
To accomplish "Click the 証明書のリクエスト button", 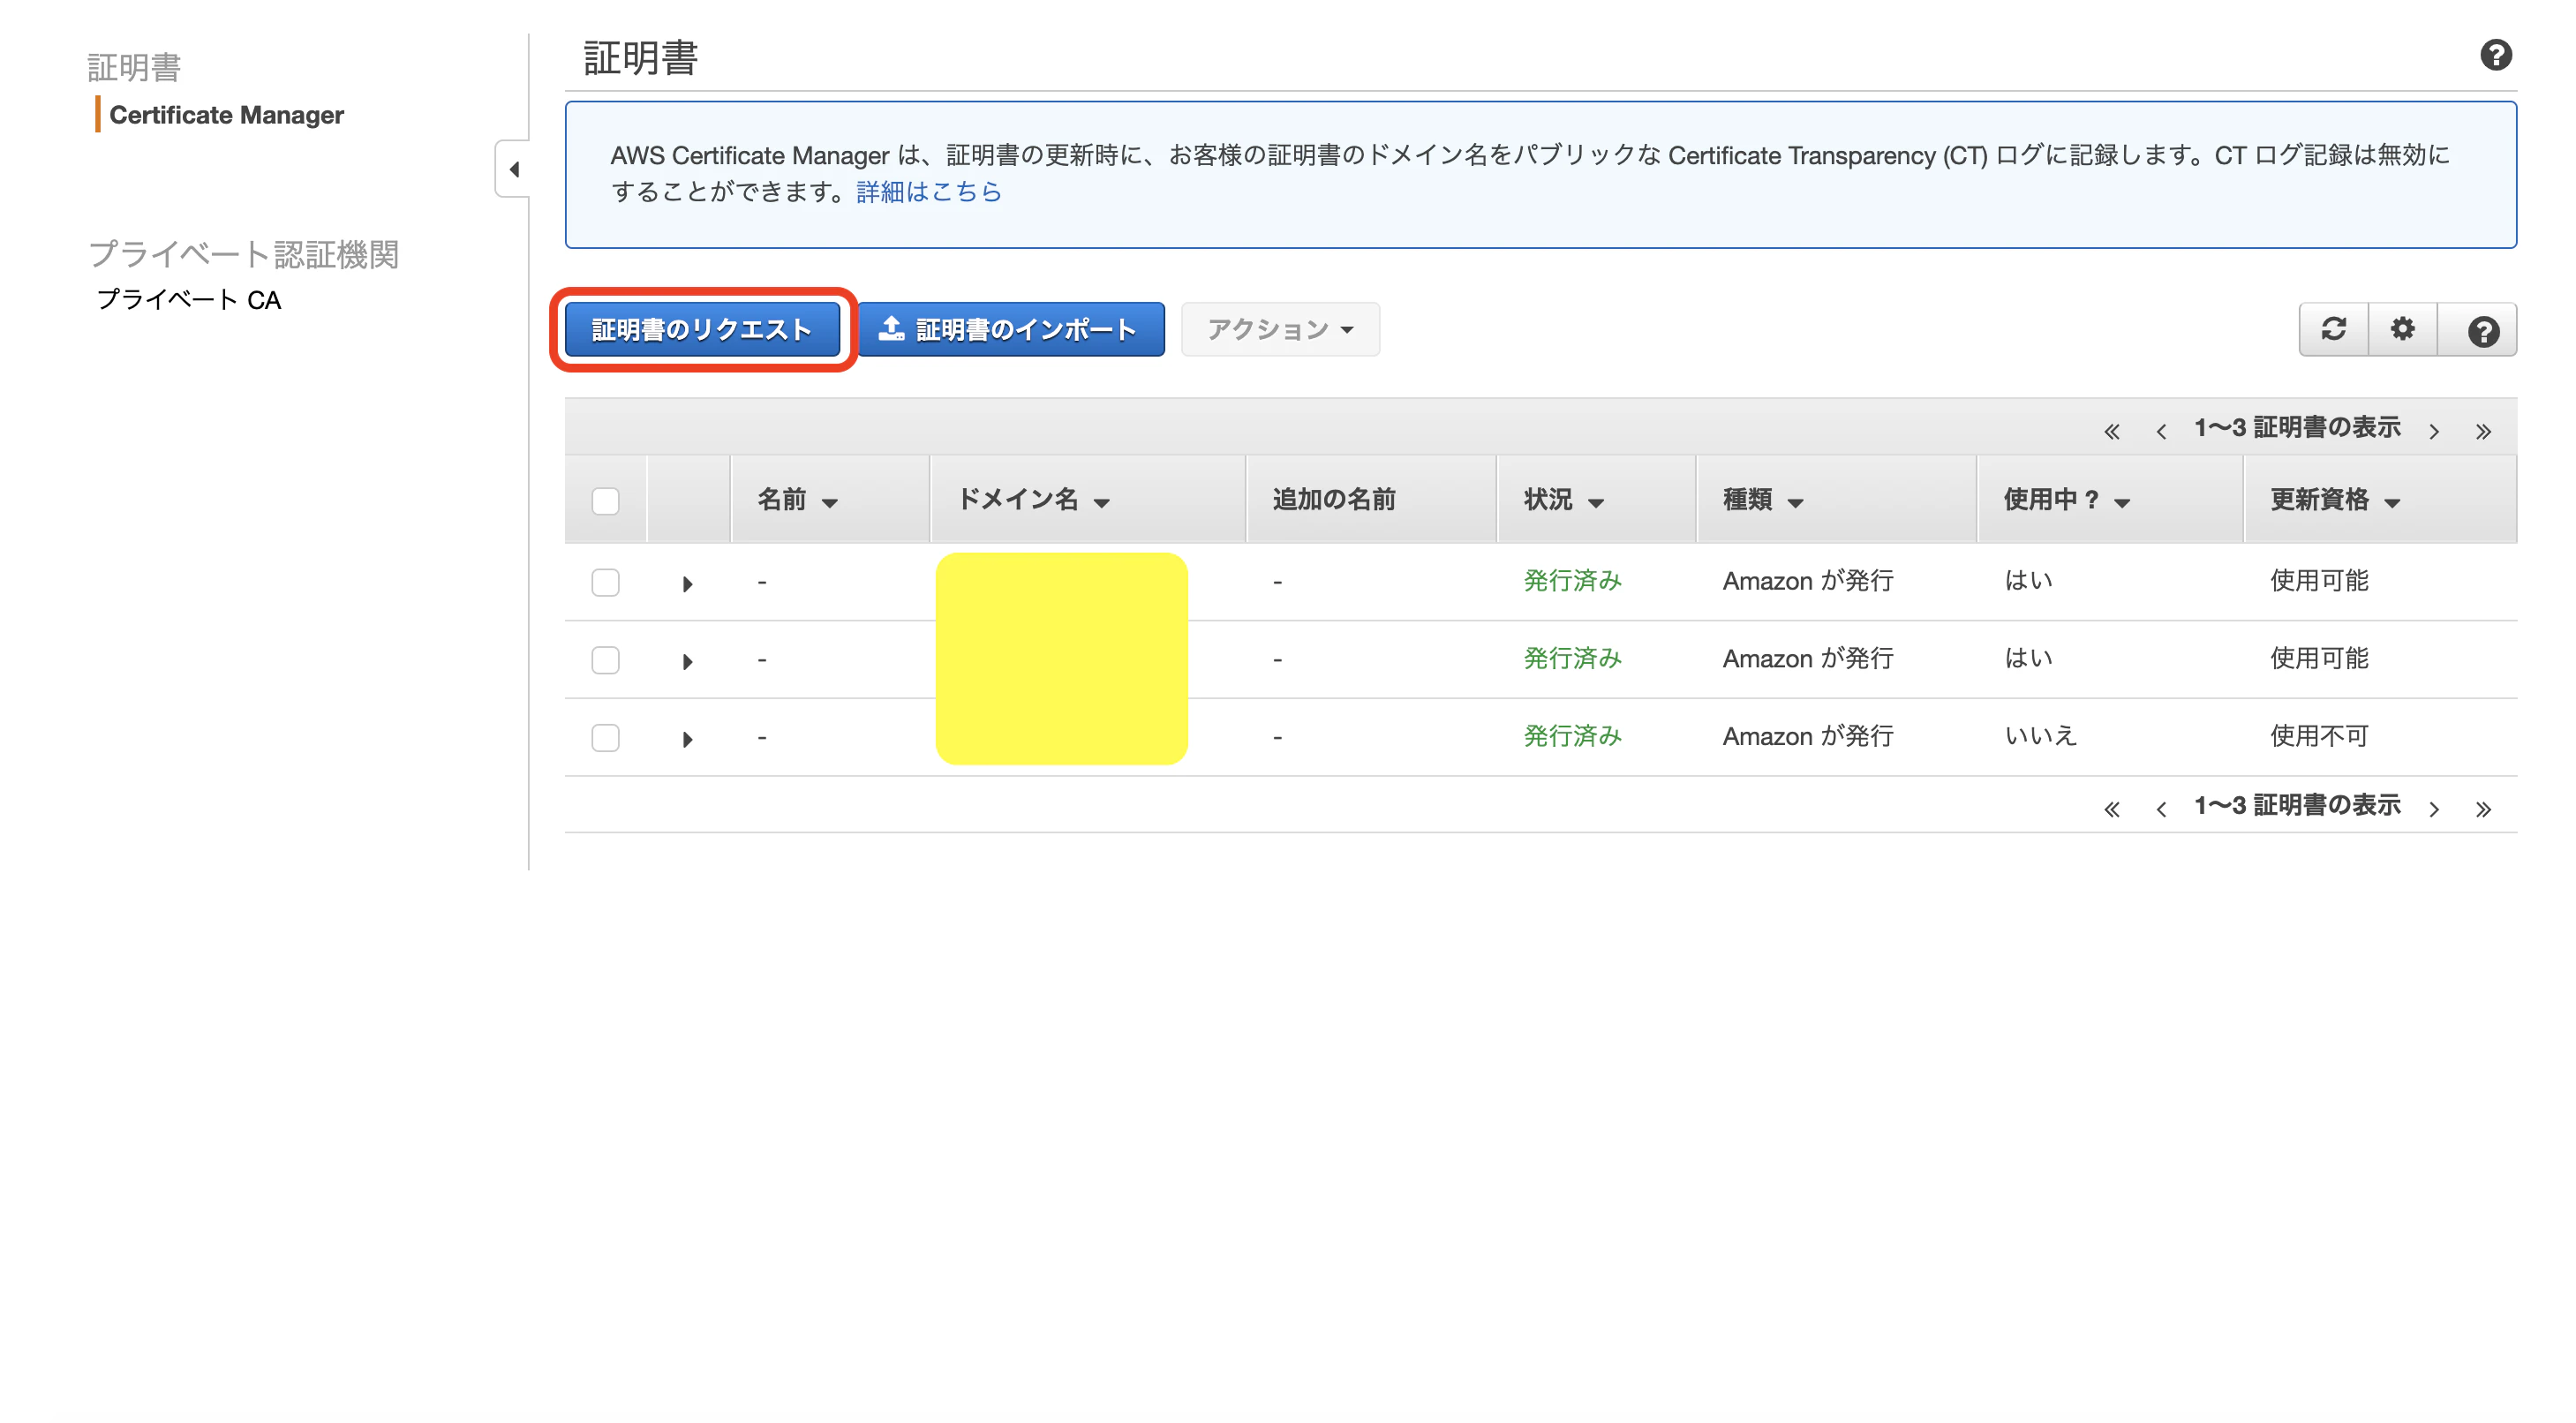I will coord(702,329).
